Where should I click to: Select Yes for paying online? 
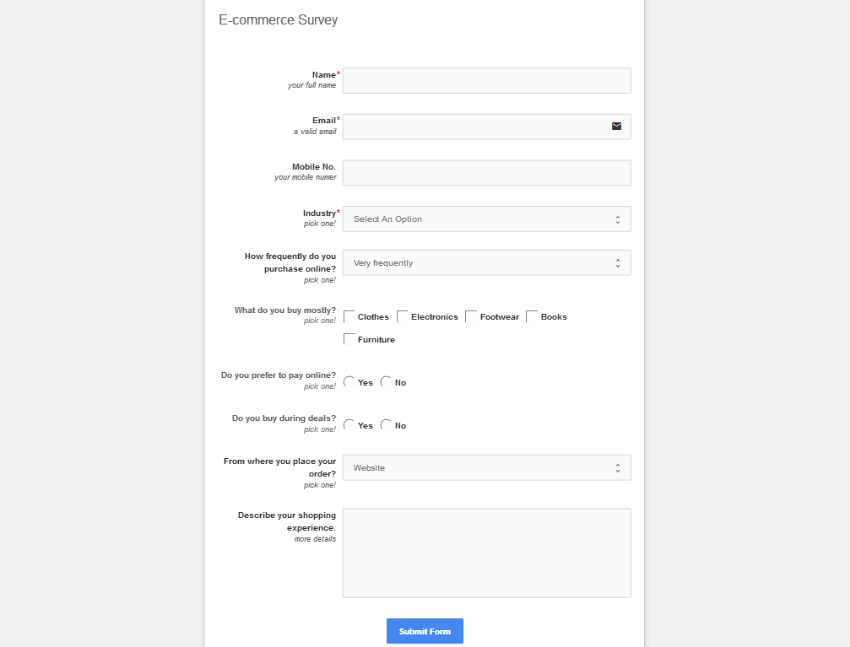[348, 380]
